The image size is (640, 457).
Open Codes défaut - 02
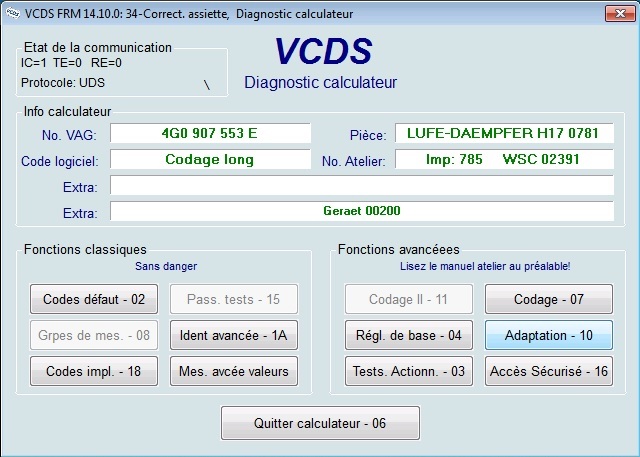[94, 298]
